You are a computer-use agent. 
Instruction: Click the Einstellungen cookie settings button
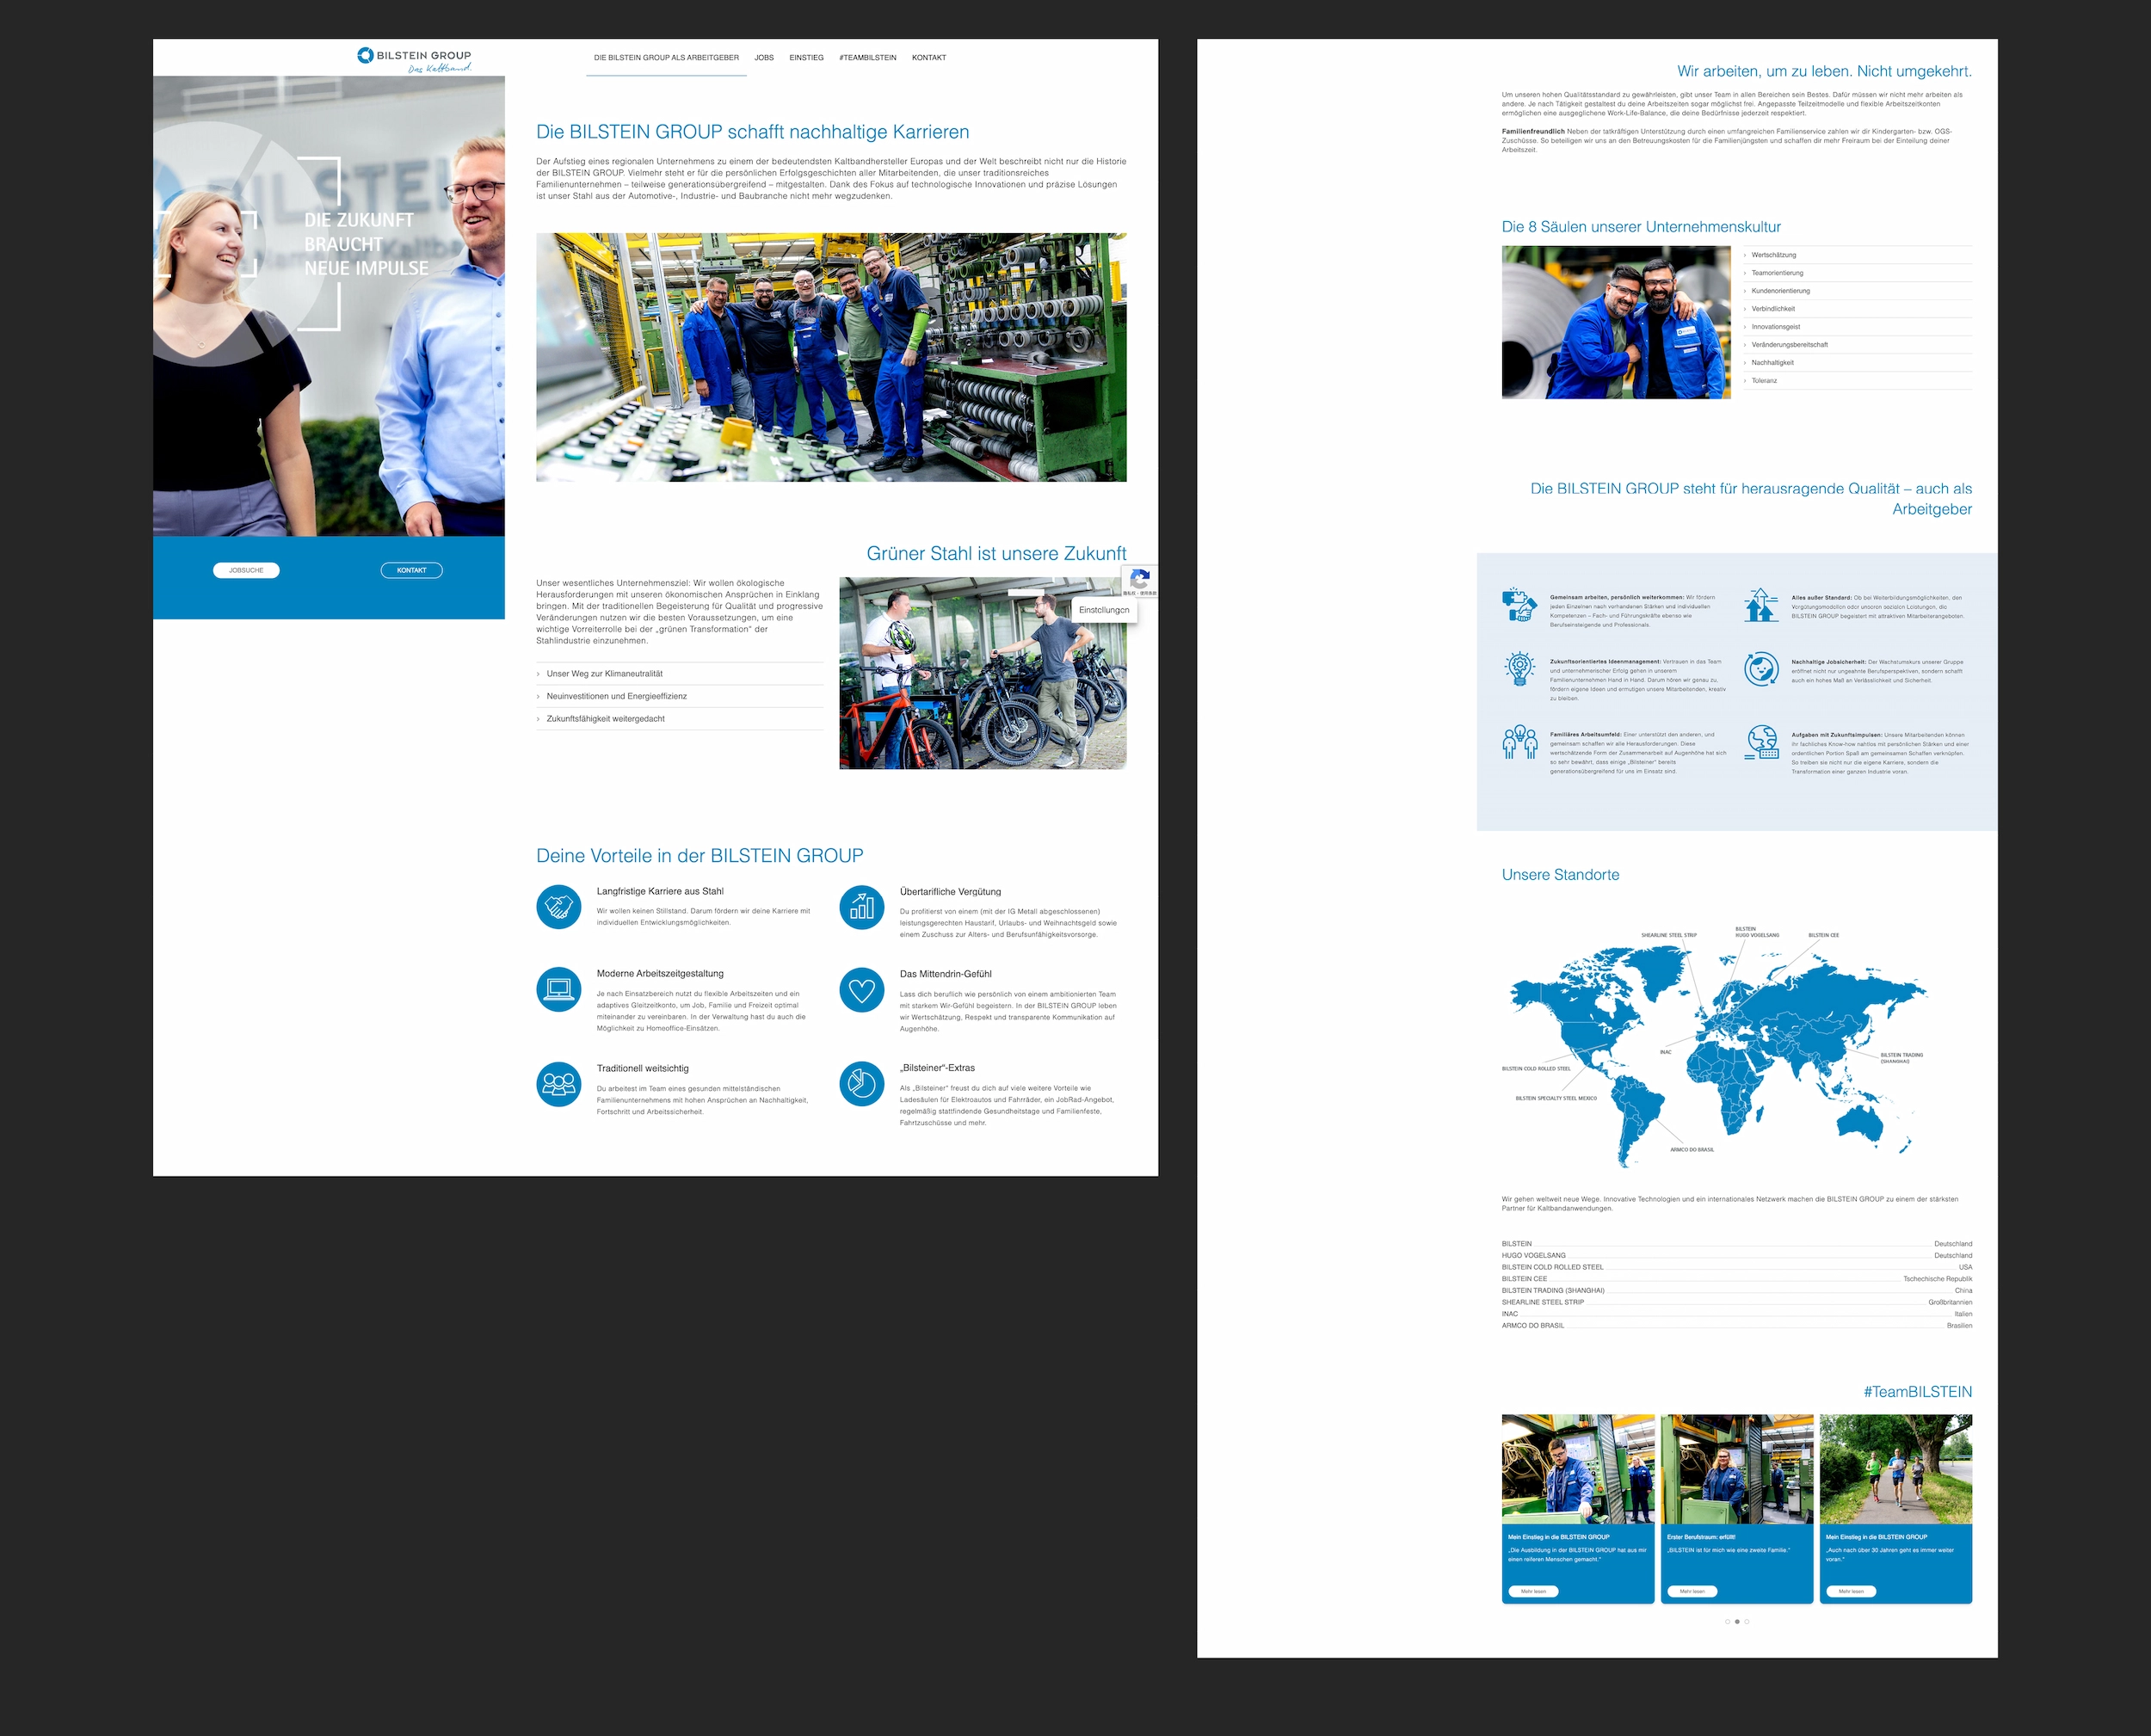1104,608
